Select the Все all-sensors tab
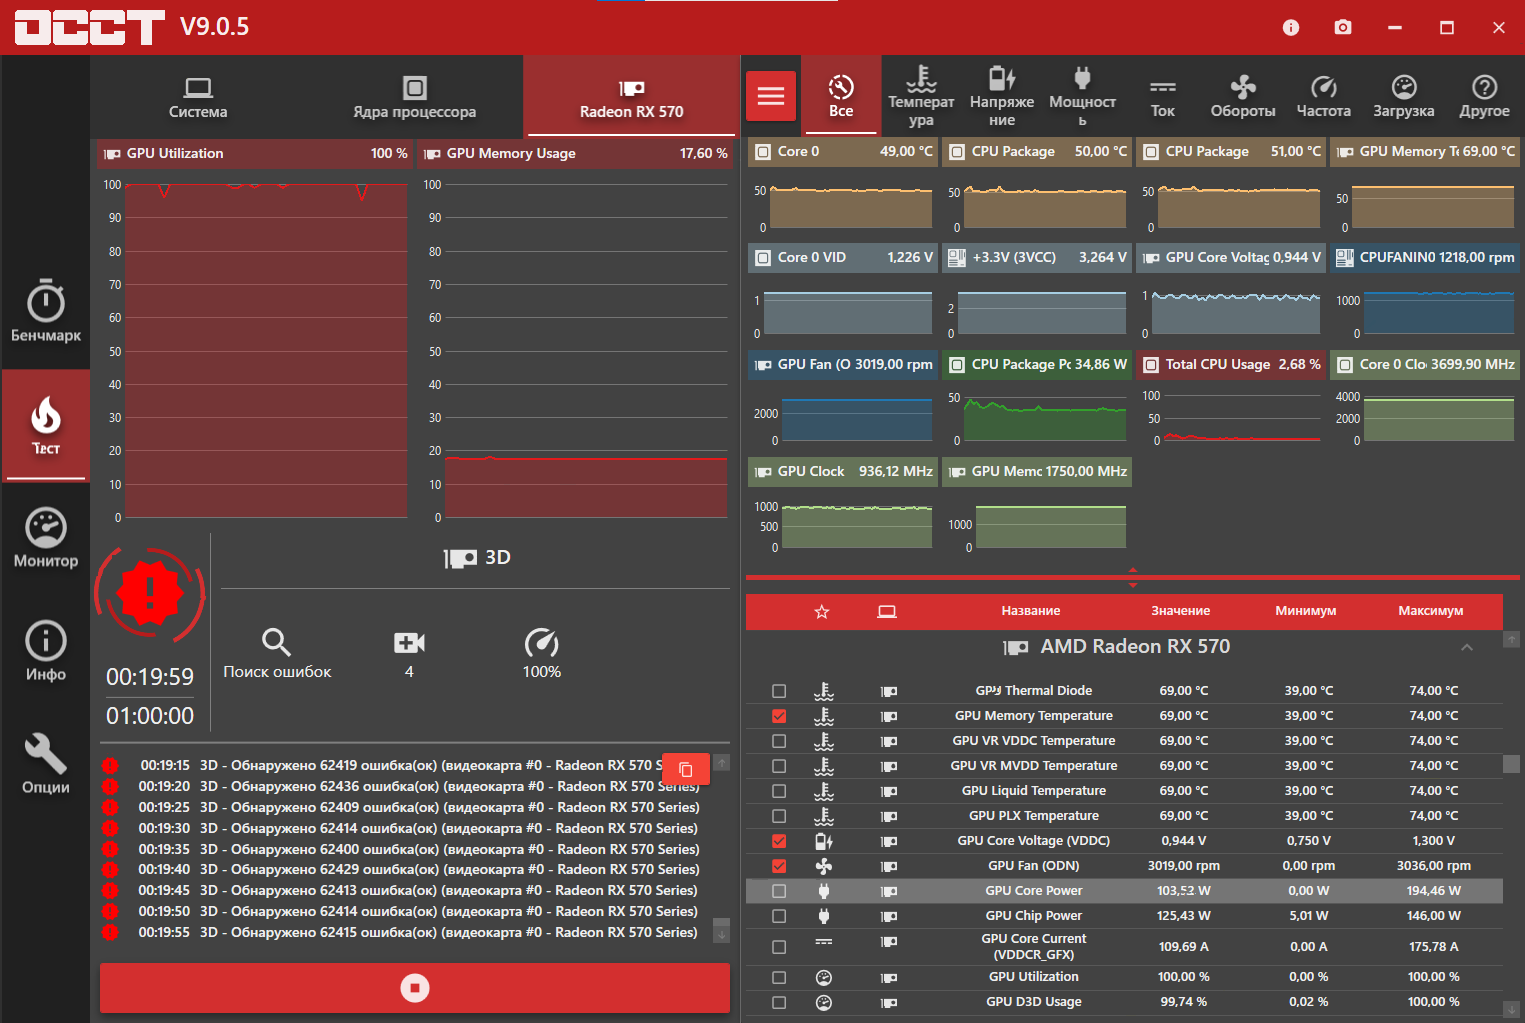 click(841, 96)
